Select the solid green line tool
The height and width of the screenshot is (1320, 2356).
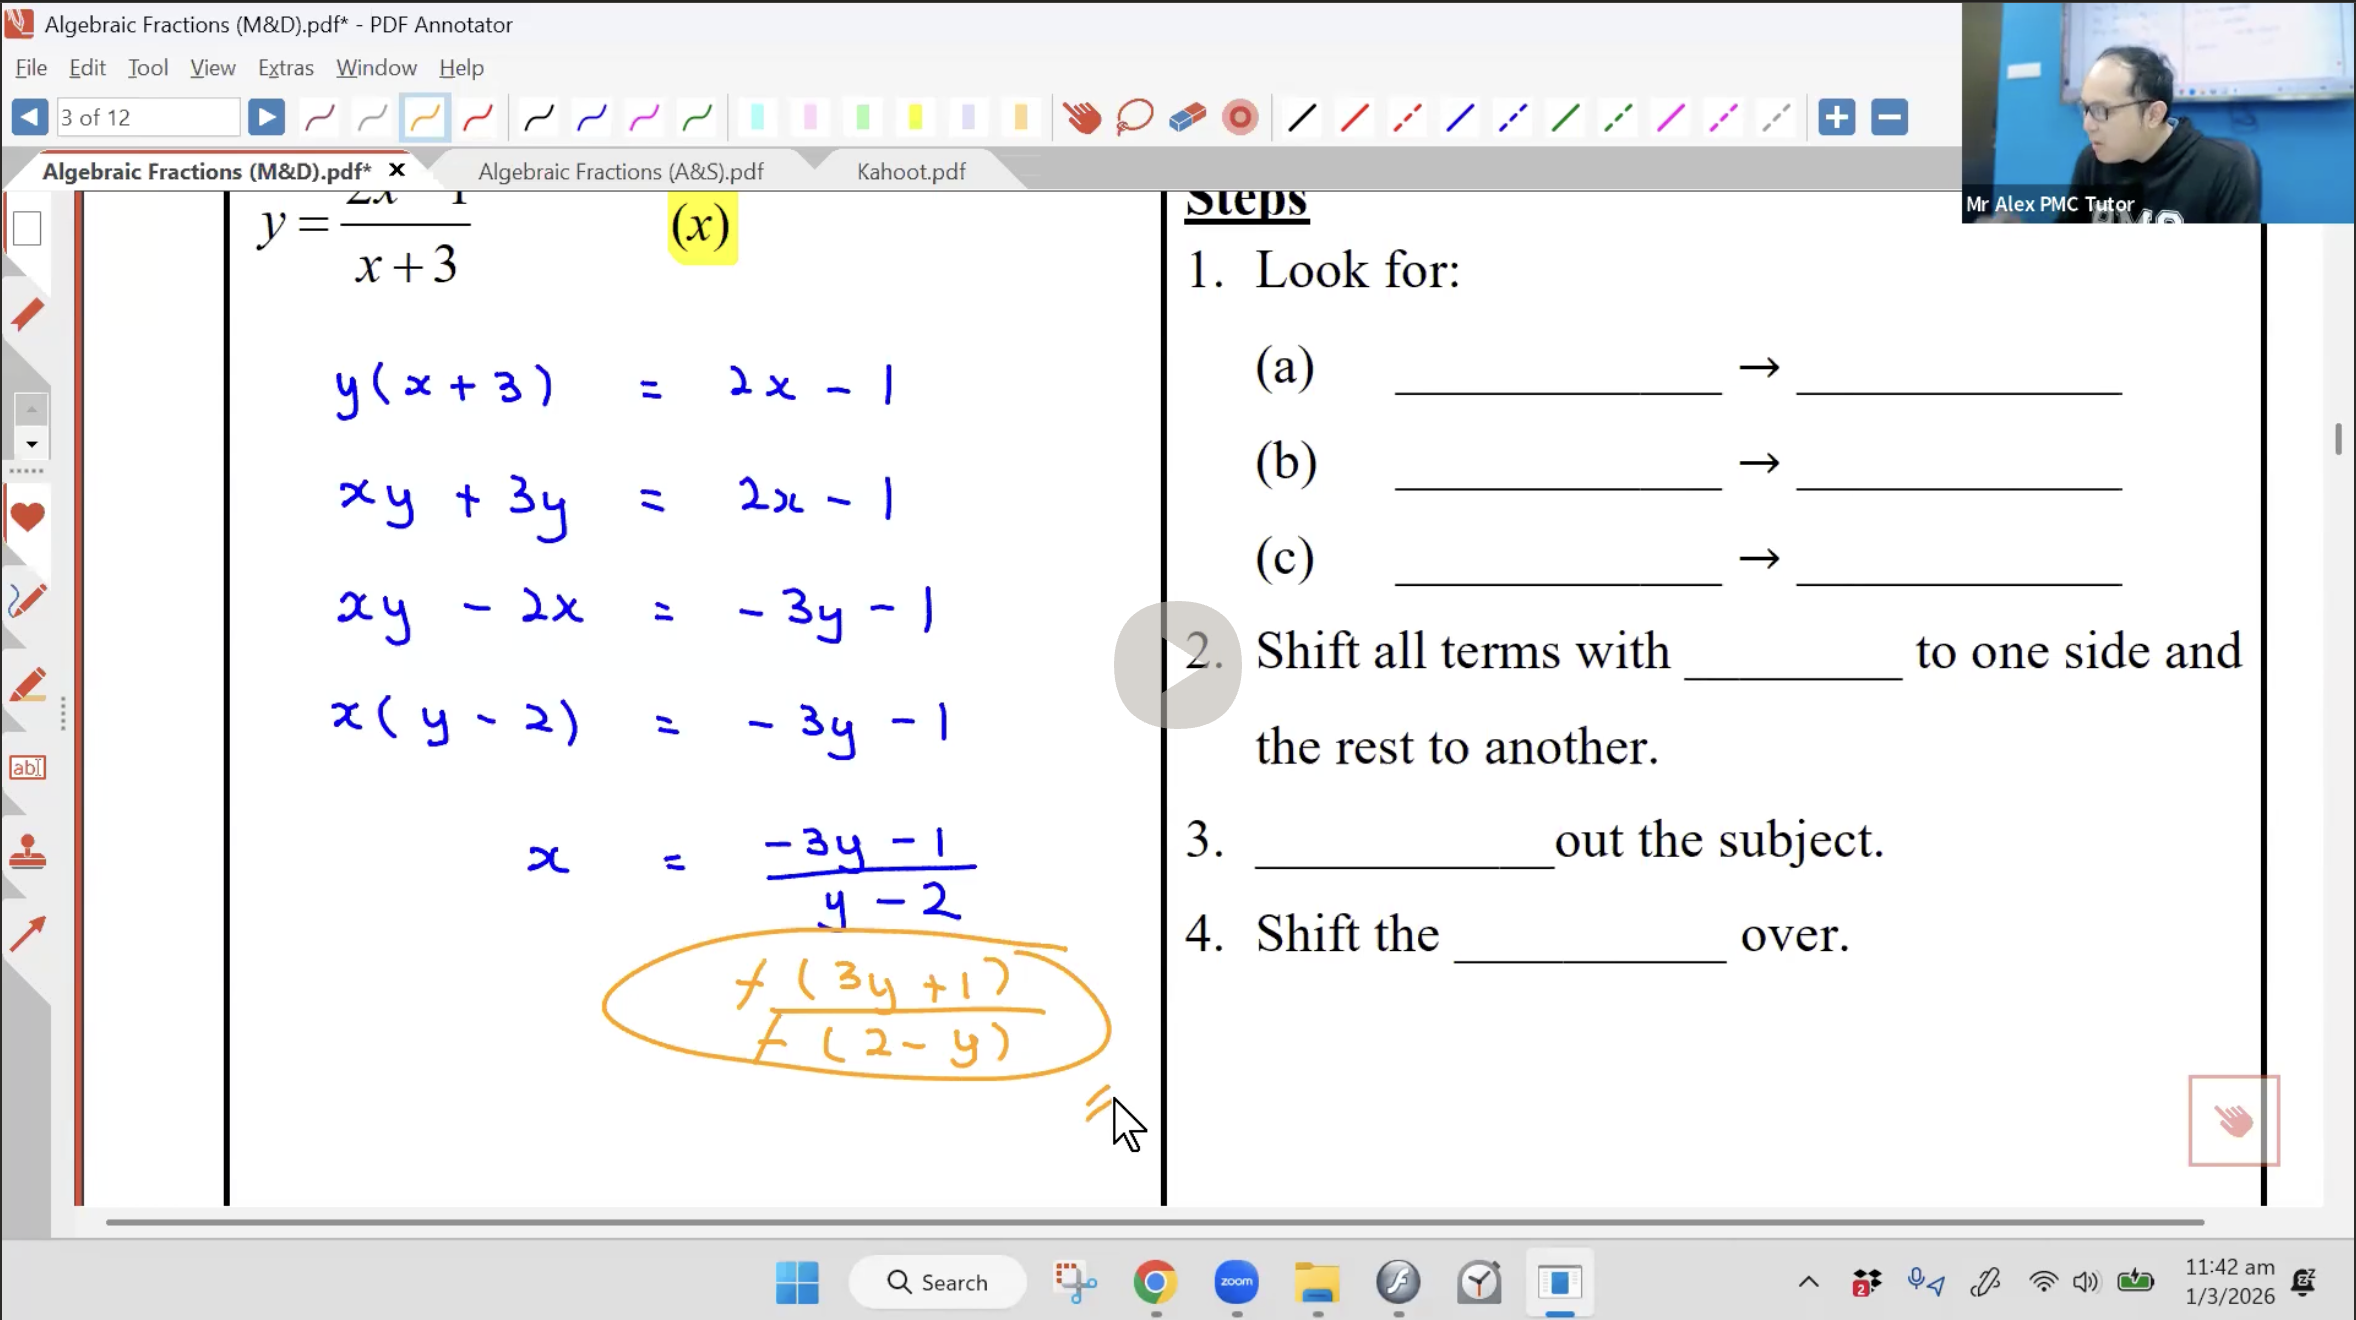pos(1565,118)
